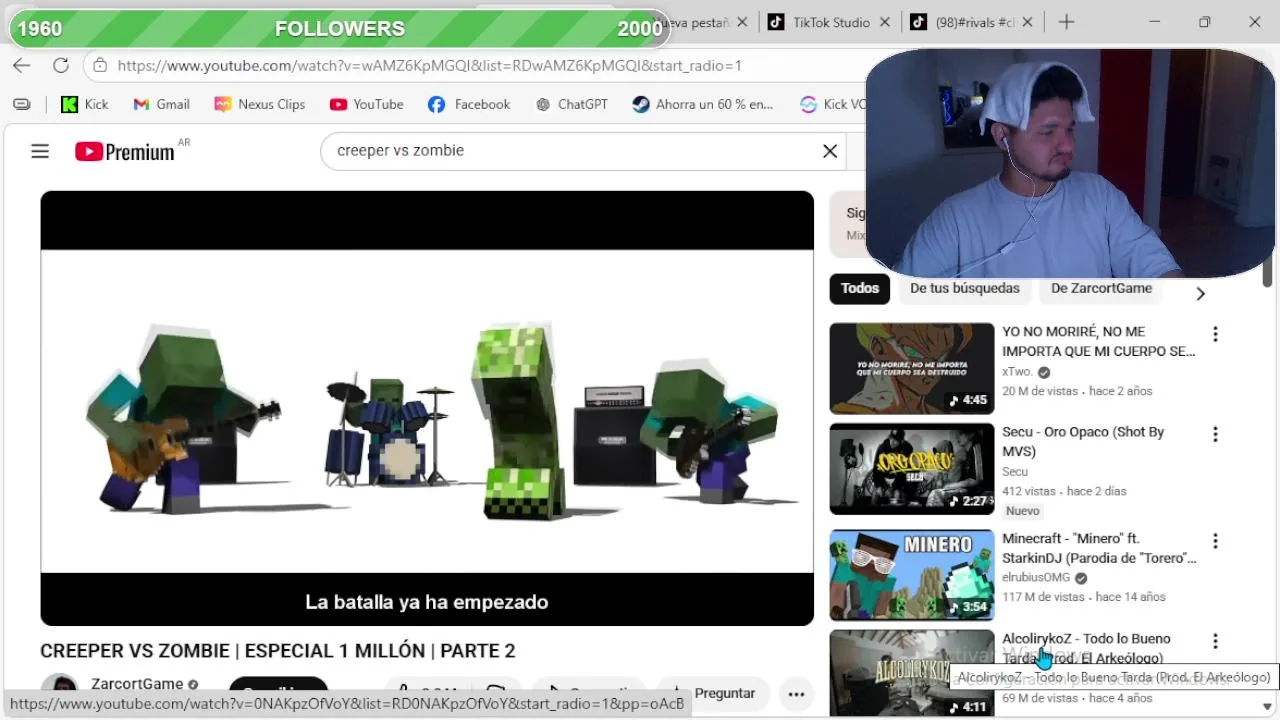
Task: Open options for 'Secu - Oro Opaco' video
Action: click(1215, 434)
